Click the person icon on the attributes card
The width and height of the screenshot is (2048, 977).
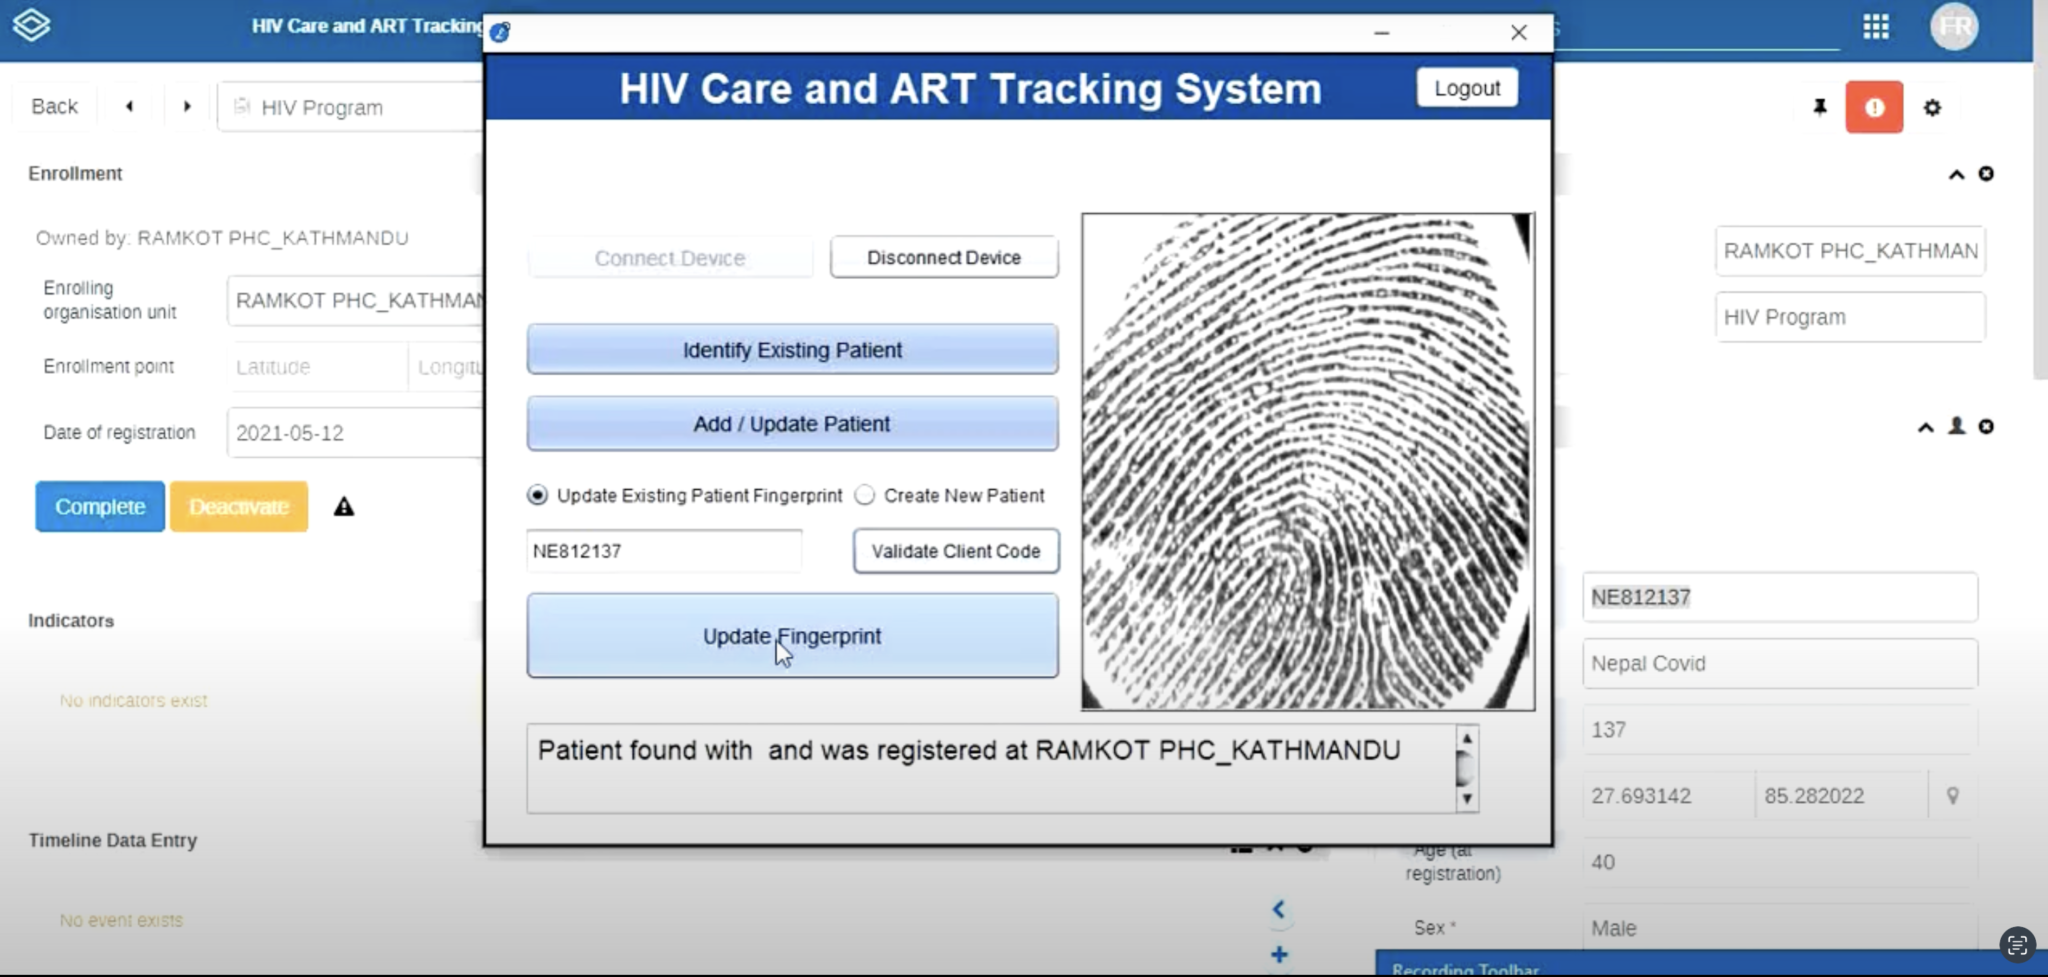(x=1956, y=427)
